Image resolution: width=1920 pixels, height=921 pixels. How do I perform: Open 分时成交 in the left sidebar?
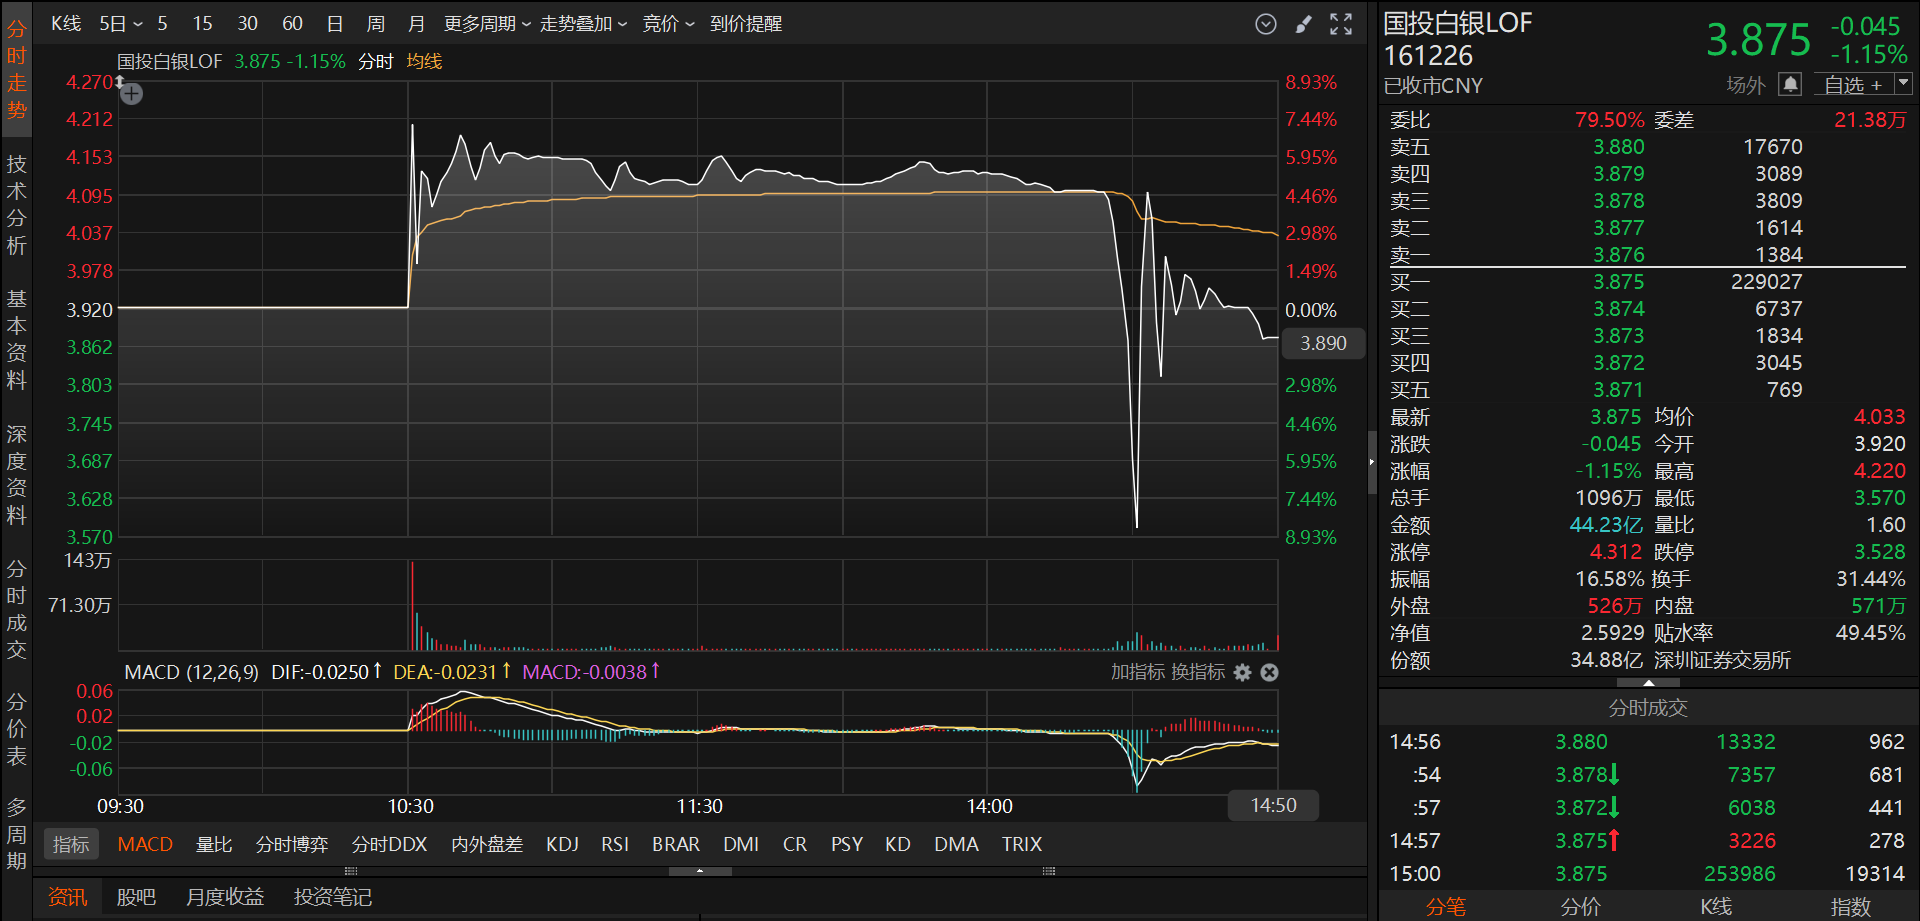coord(17,609)
